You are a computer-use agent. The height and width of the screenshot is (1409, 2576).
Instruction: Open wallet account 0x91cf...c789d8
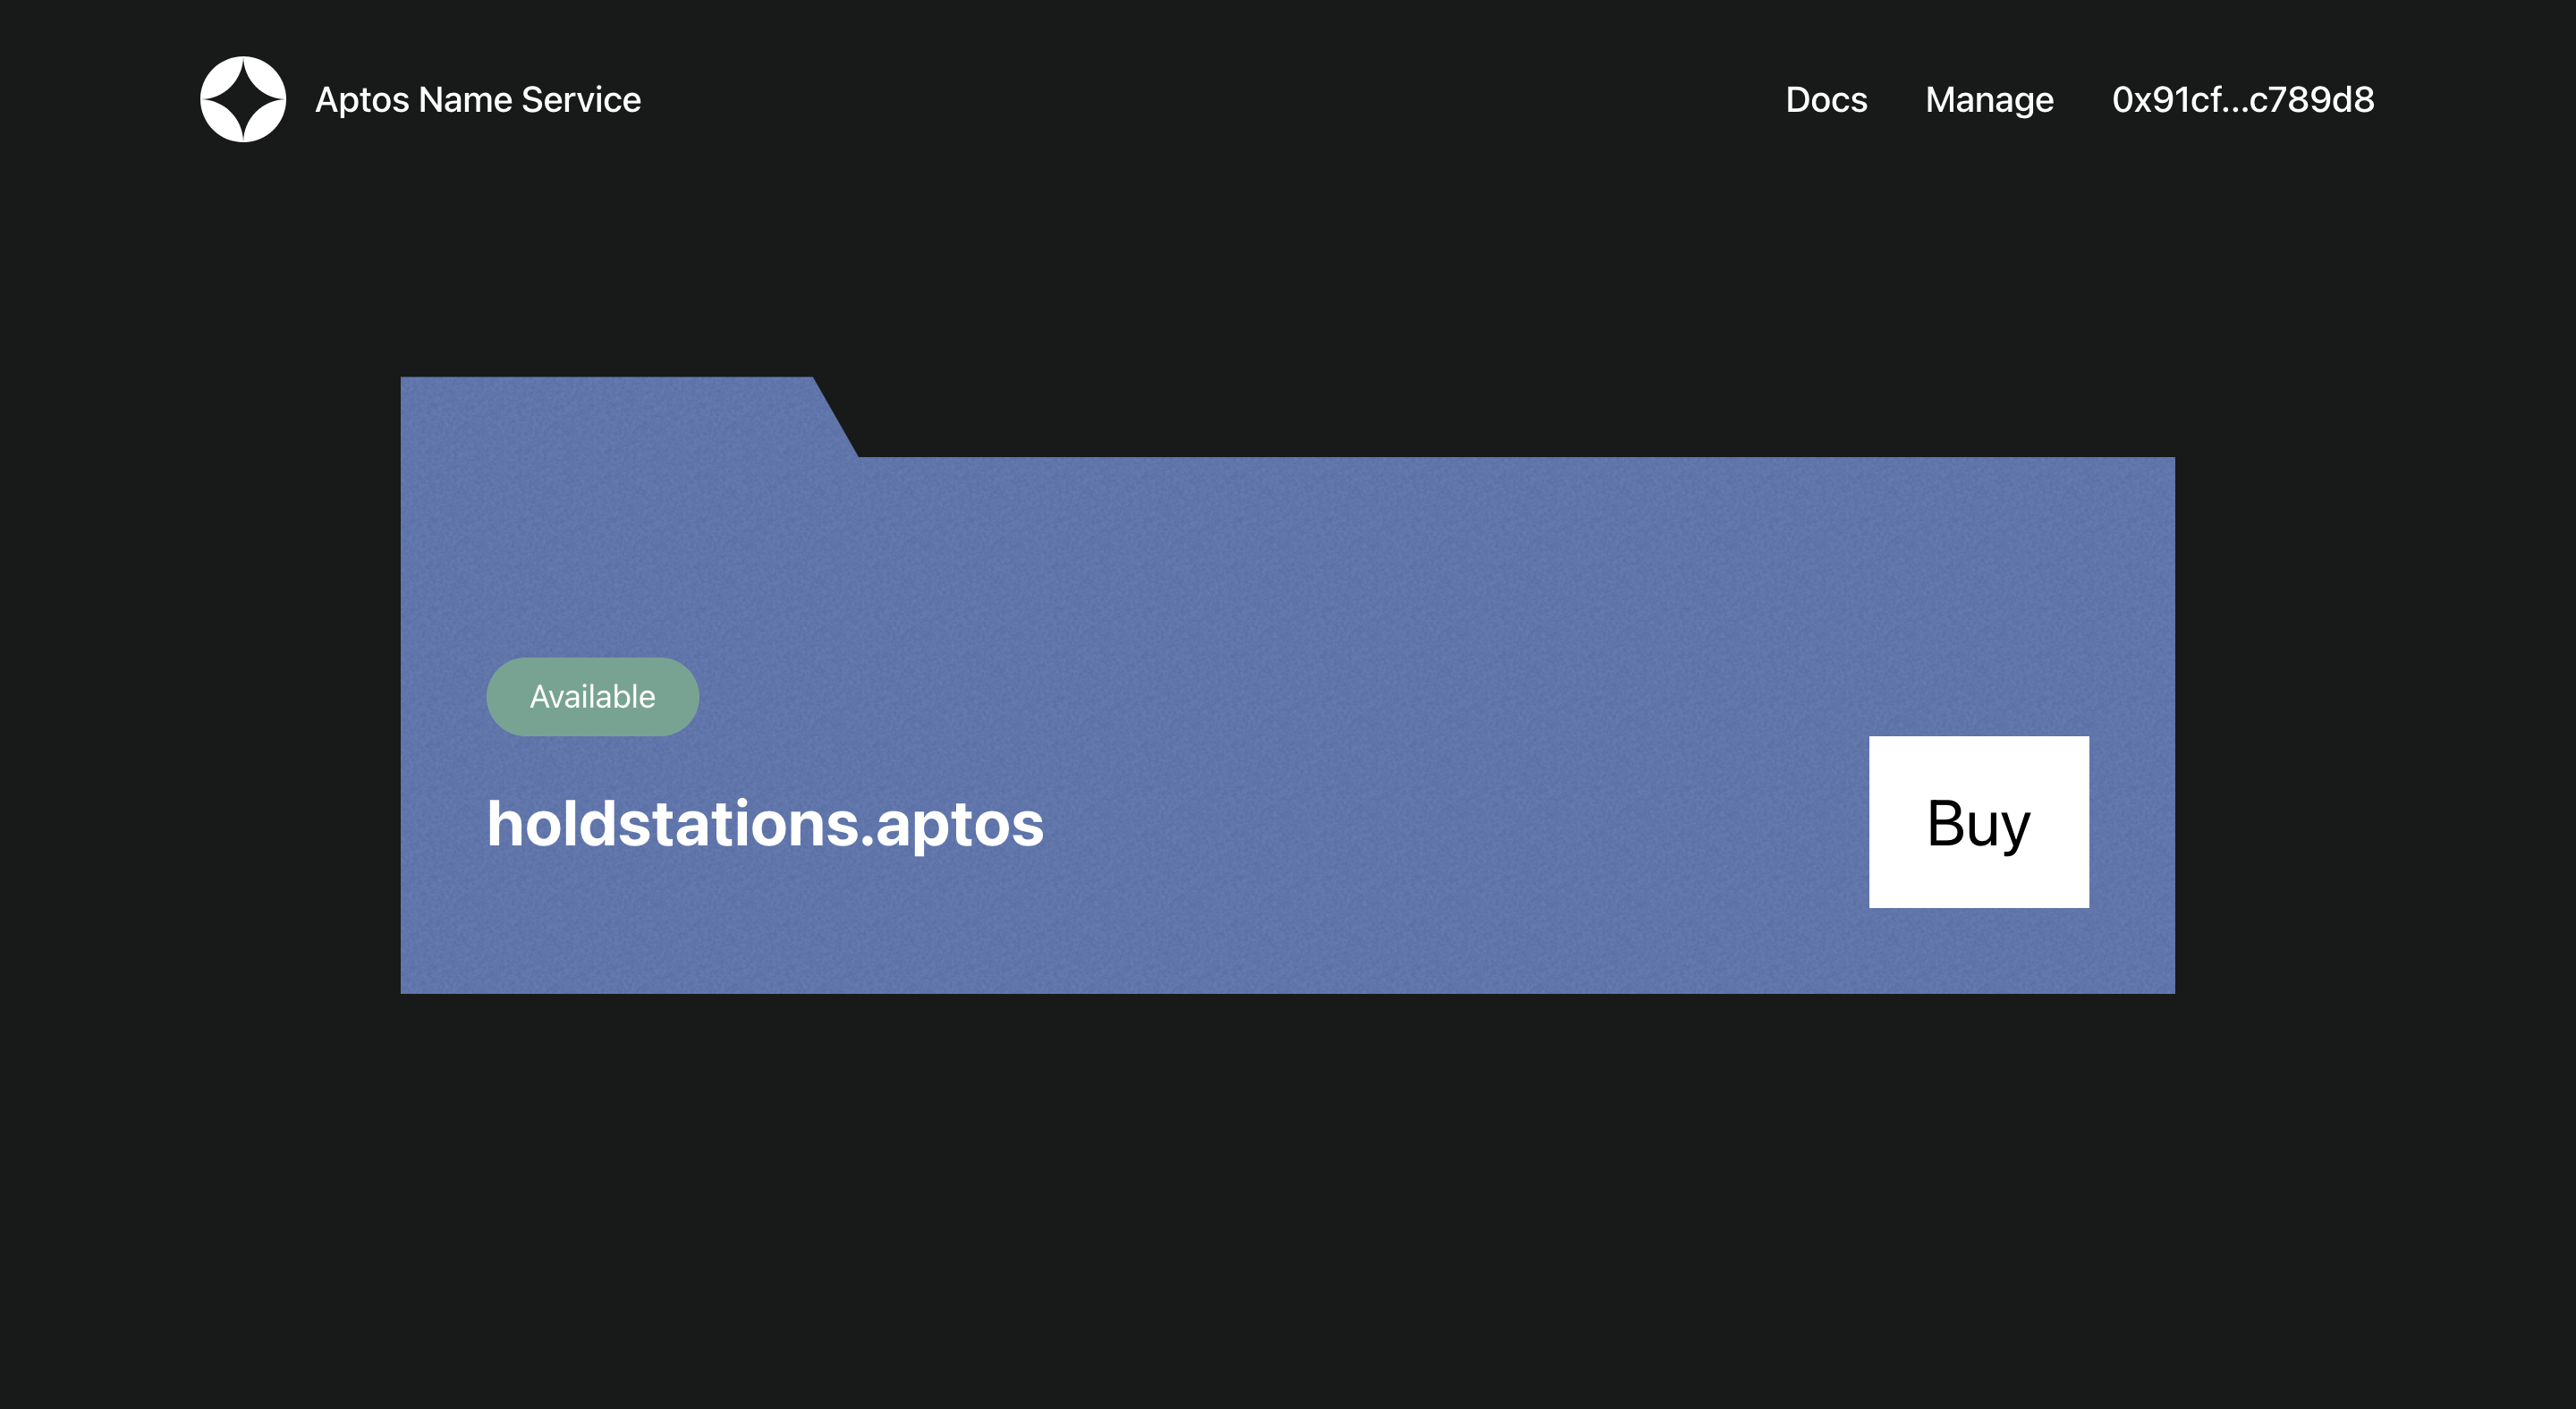(x=2243, y=100)
